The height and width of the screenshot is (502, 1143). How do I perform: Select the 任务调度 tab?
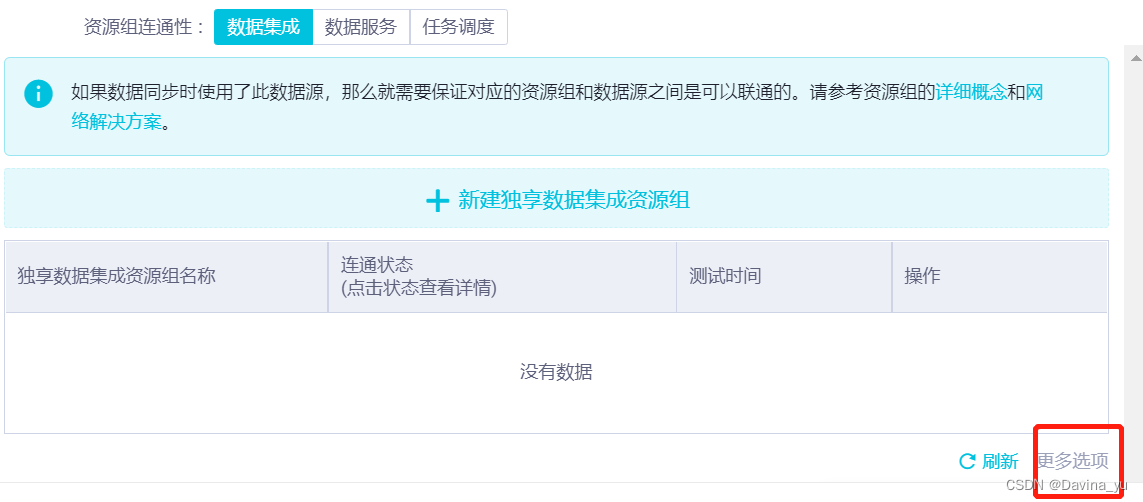(458, 27)
